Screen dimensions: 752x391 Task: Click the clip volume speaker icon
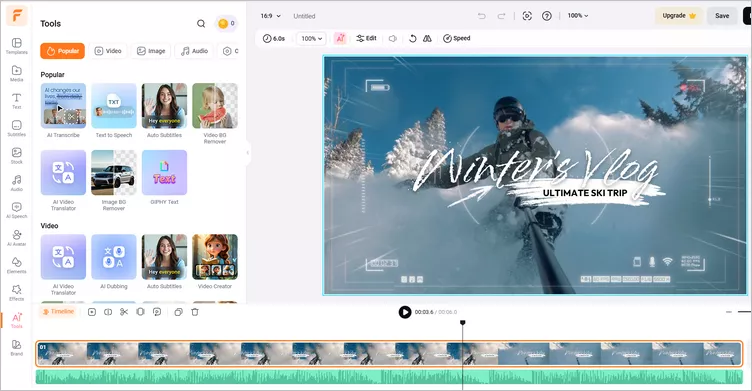392,38
